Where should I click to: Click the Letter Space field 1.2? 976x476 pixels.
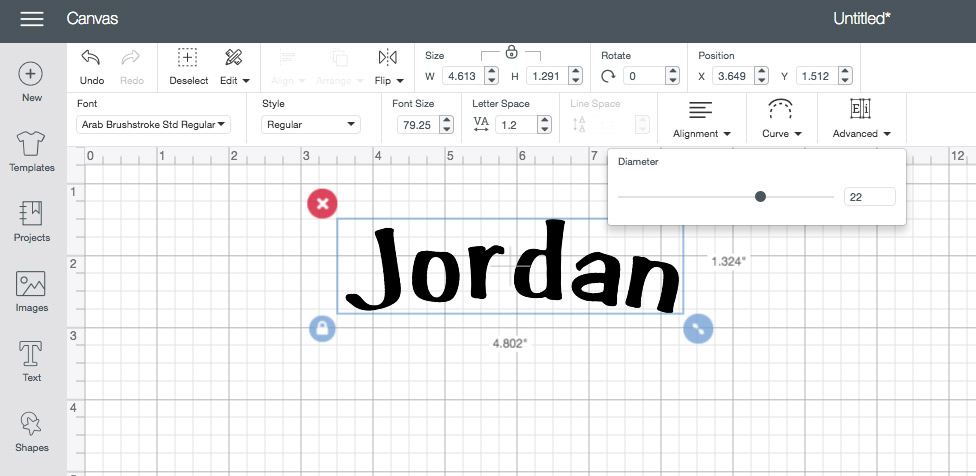click(x=516, y=124)
